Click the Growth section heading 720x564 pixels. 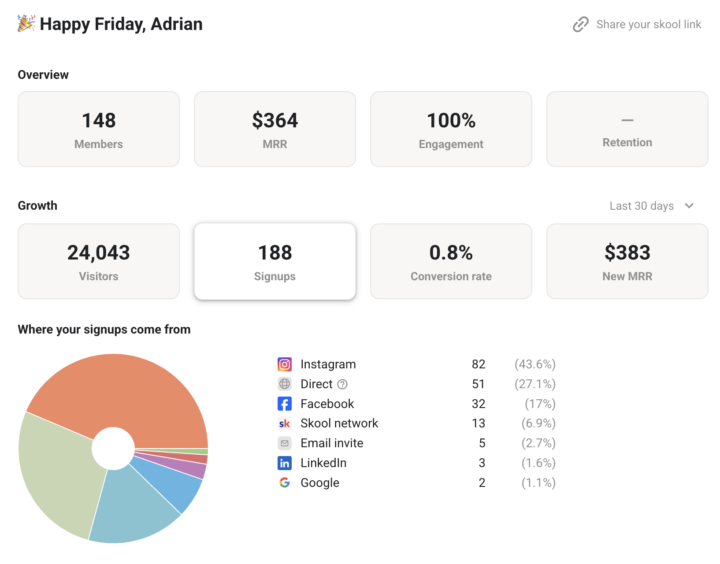pos(38,205)
